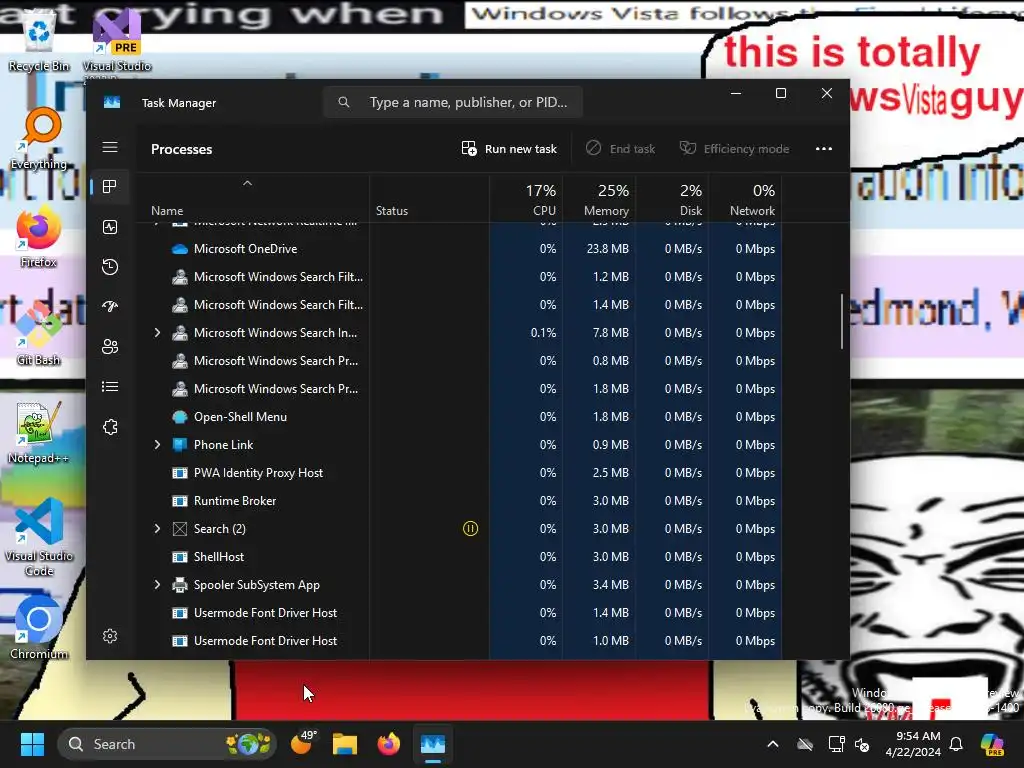This screenshot has height=768, width=1024.
Task: Select the PWA Identity Proxy Host process
Action: [459, 473]
